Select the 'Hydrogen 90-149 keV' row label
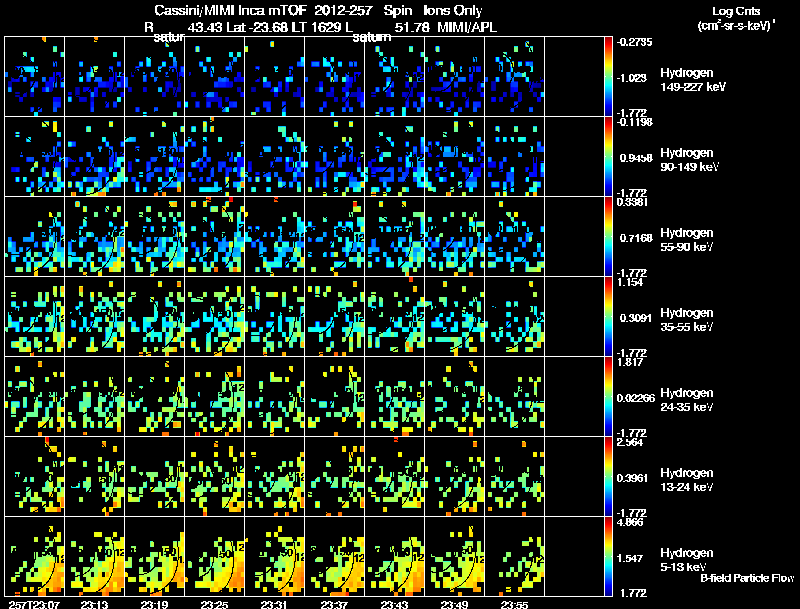Image resolution: width=800 pixels, height=609 pixels. pos(690,160)
